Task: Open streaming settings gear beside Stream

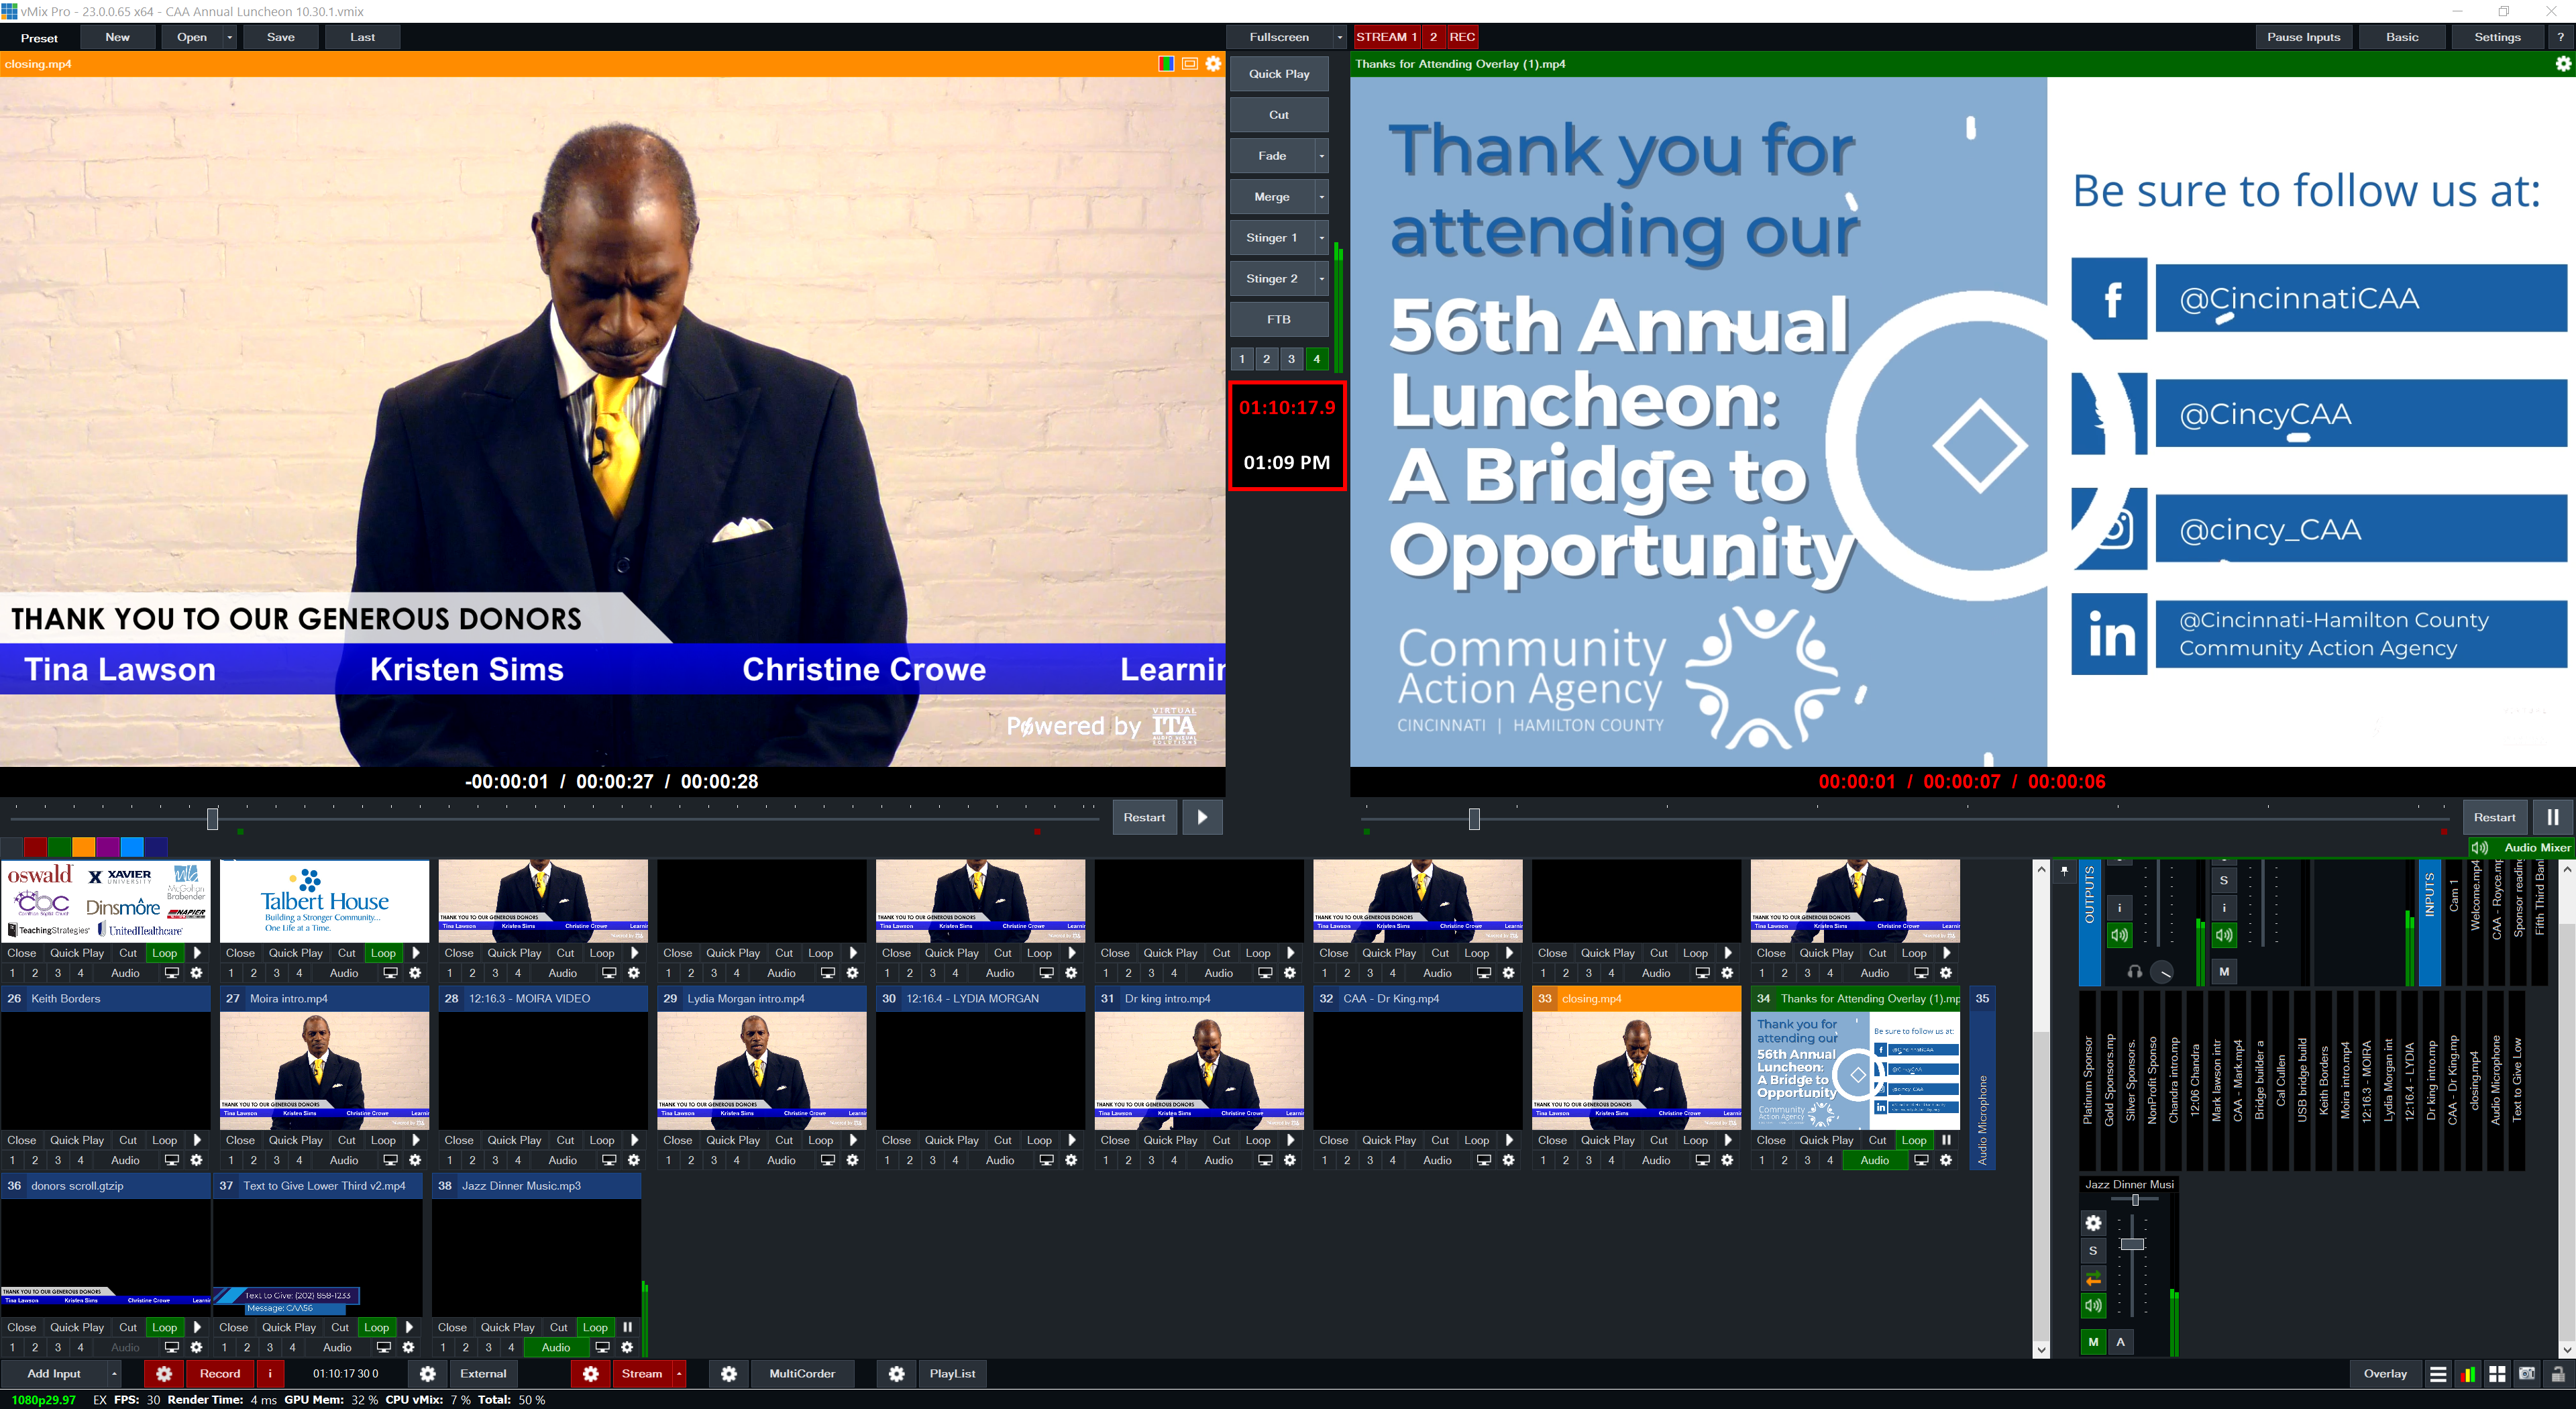Action: tap(591, 1373)
